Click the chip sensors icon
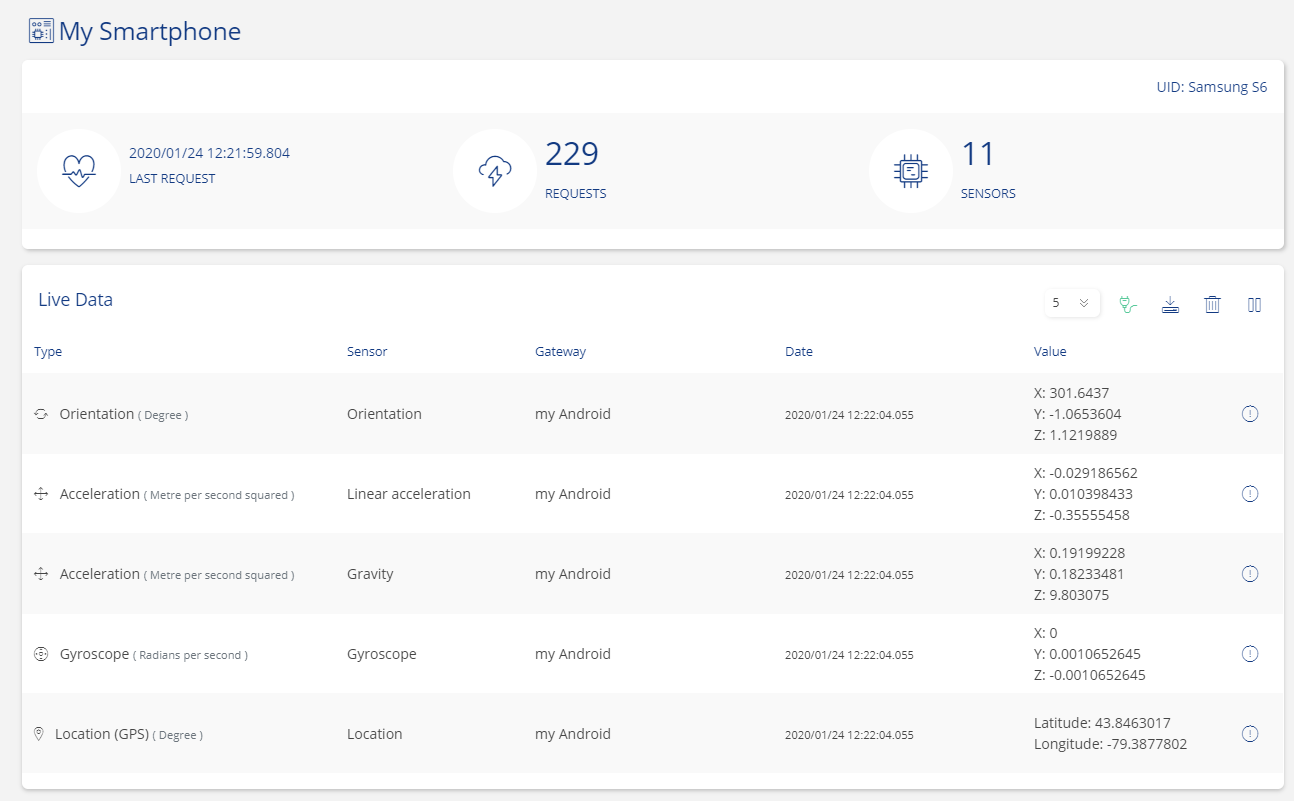The height and width of the screenshot is (801, 1294). pos(911,171)
